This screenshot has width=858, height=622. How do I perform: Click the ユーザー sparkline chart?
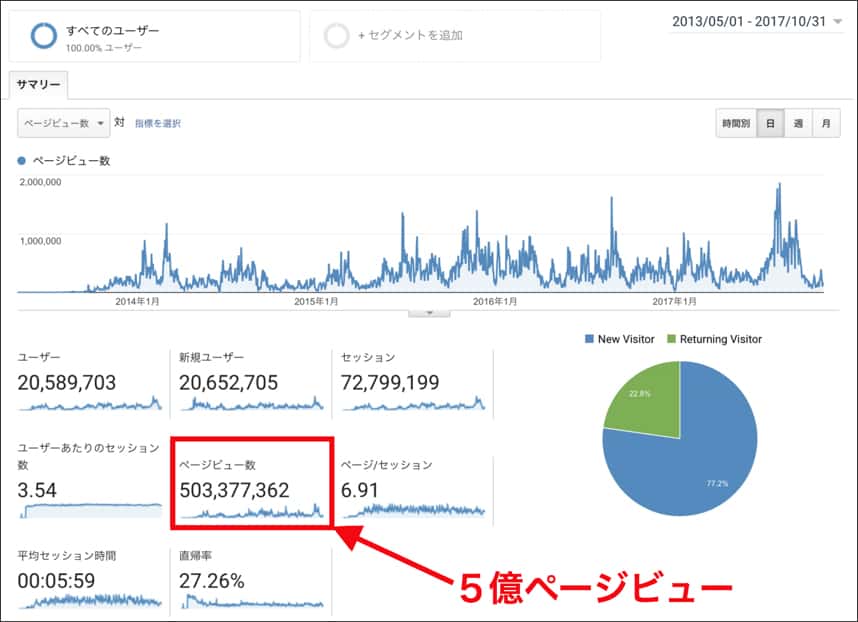pos(90,404)
